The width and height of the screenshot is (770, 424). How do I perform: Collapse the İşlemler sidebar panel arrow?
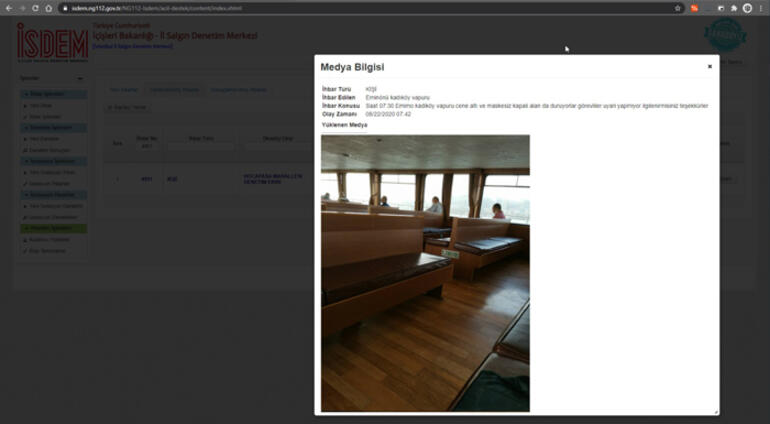[x=80, y=78]
